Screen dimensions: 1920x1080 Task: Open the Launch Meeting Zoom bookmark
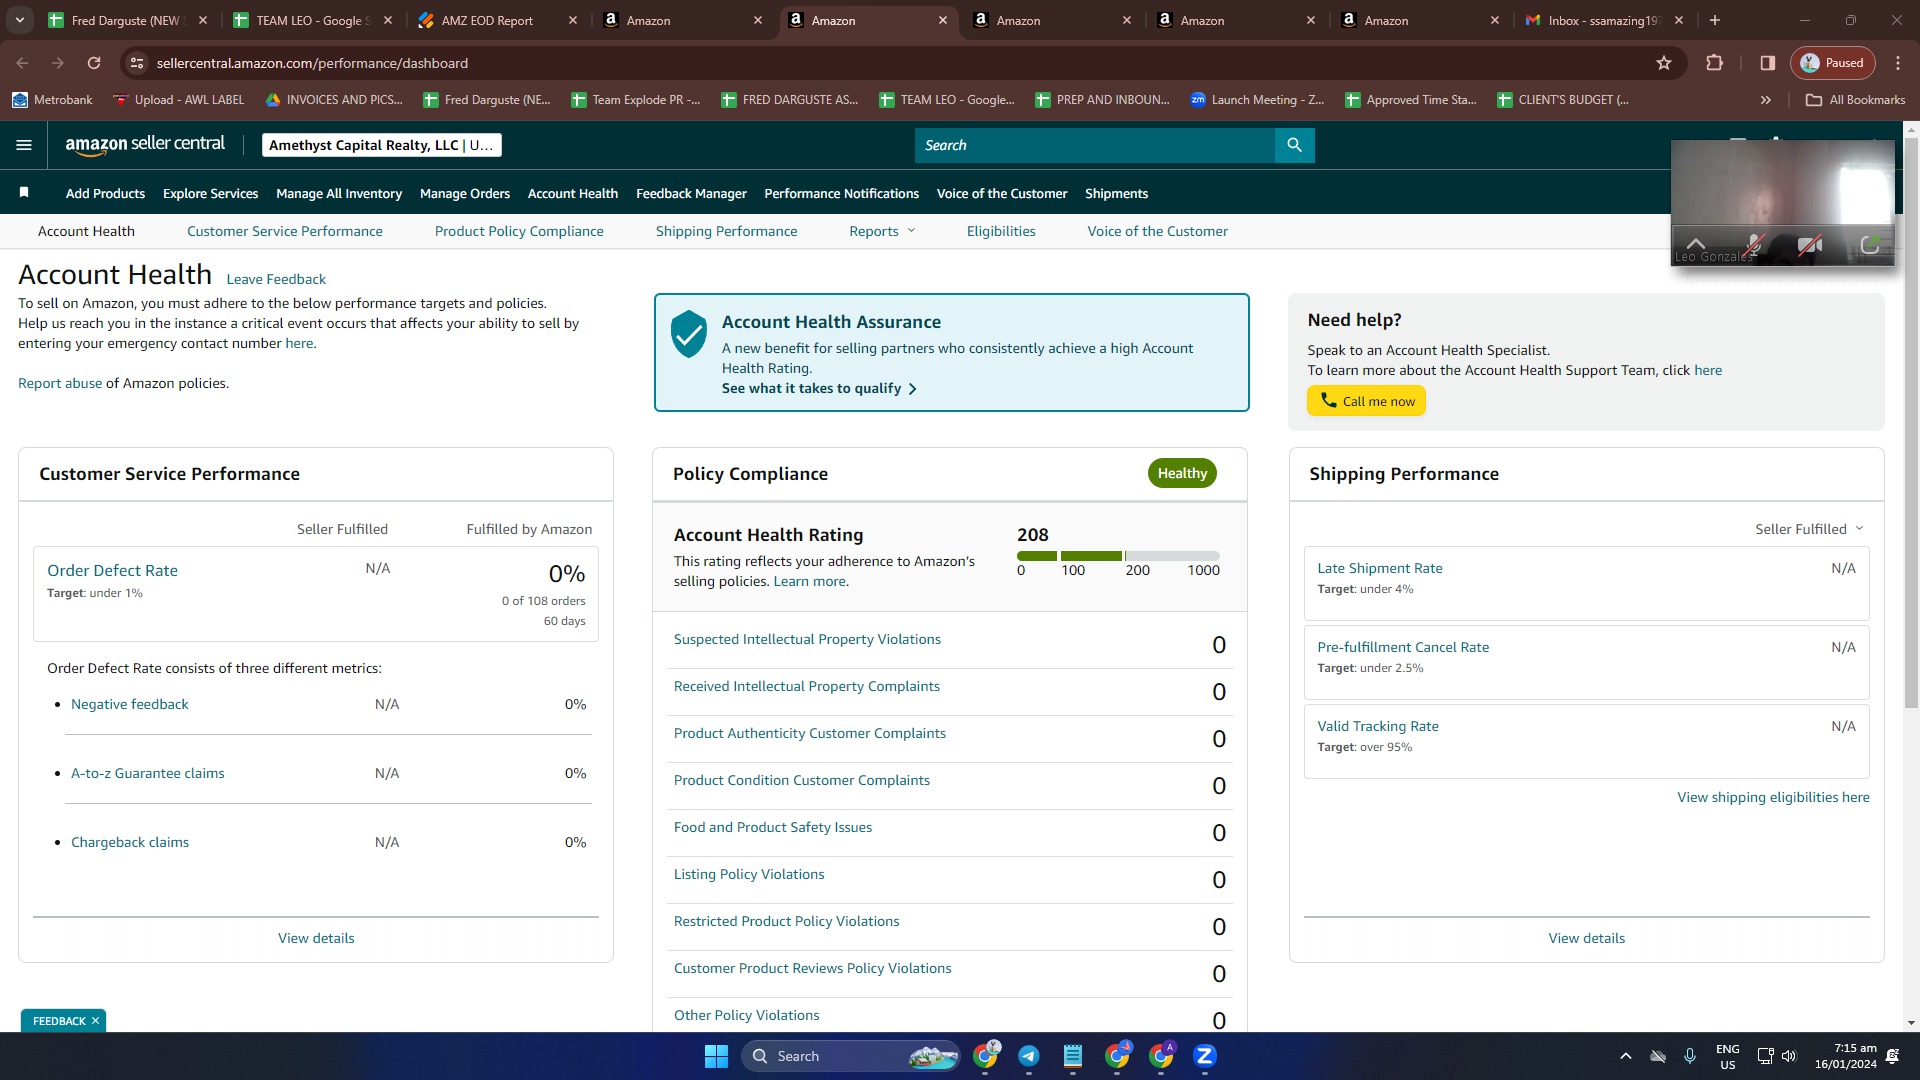1257,100
